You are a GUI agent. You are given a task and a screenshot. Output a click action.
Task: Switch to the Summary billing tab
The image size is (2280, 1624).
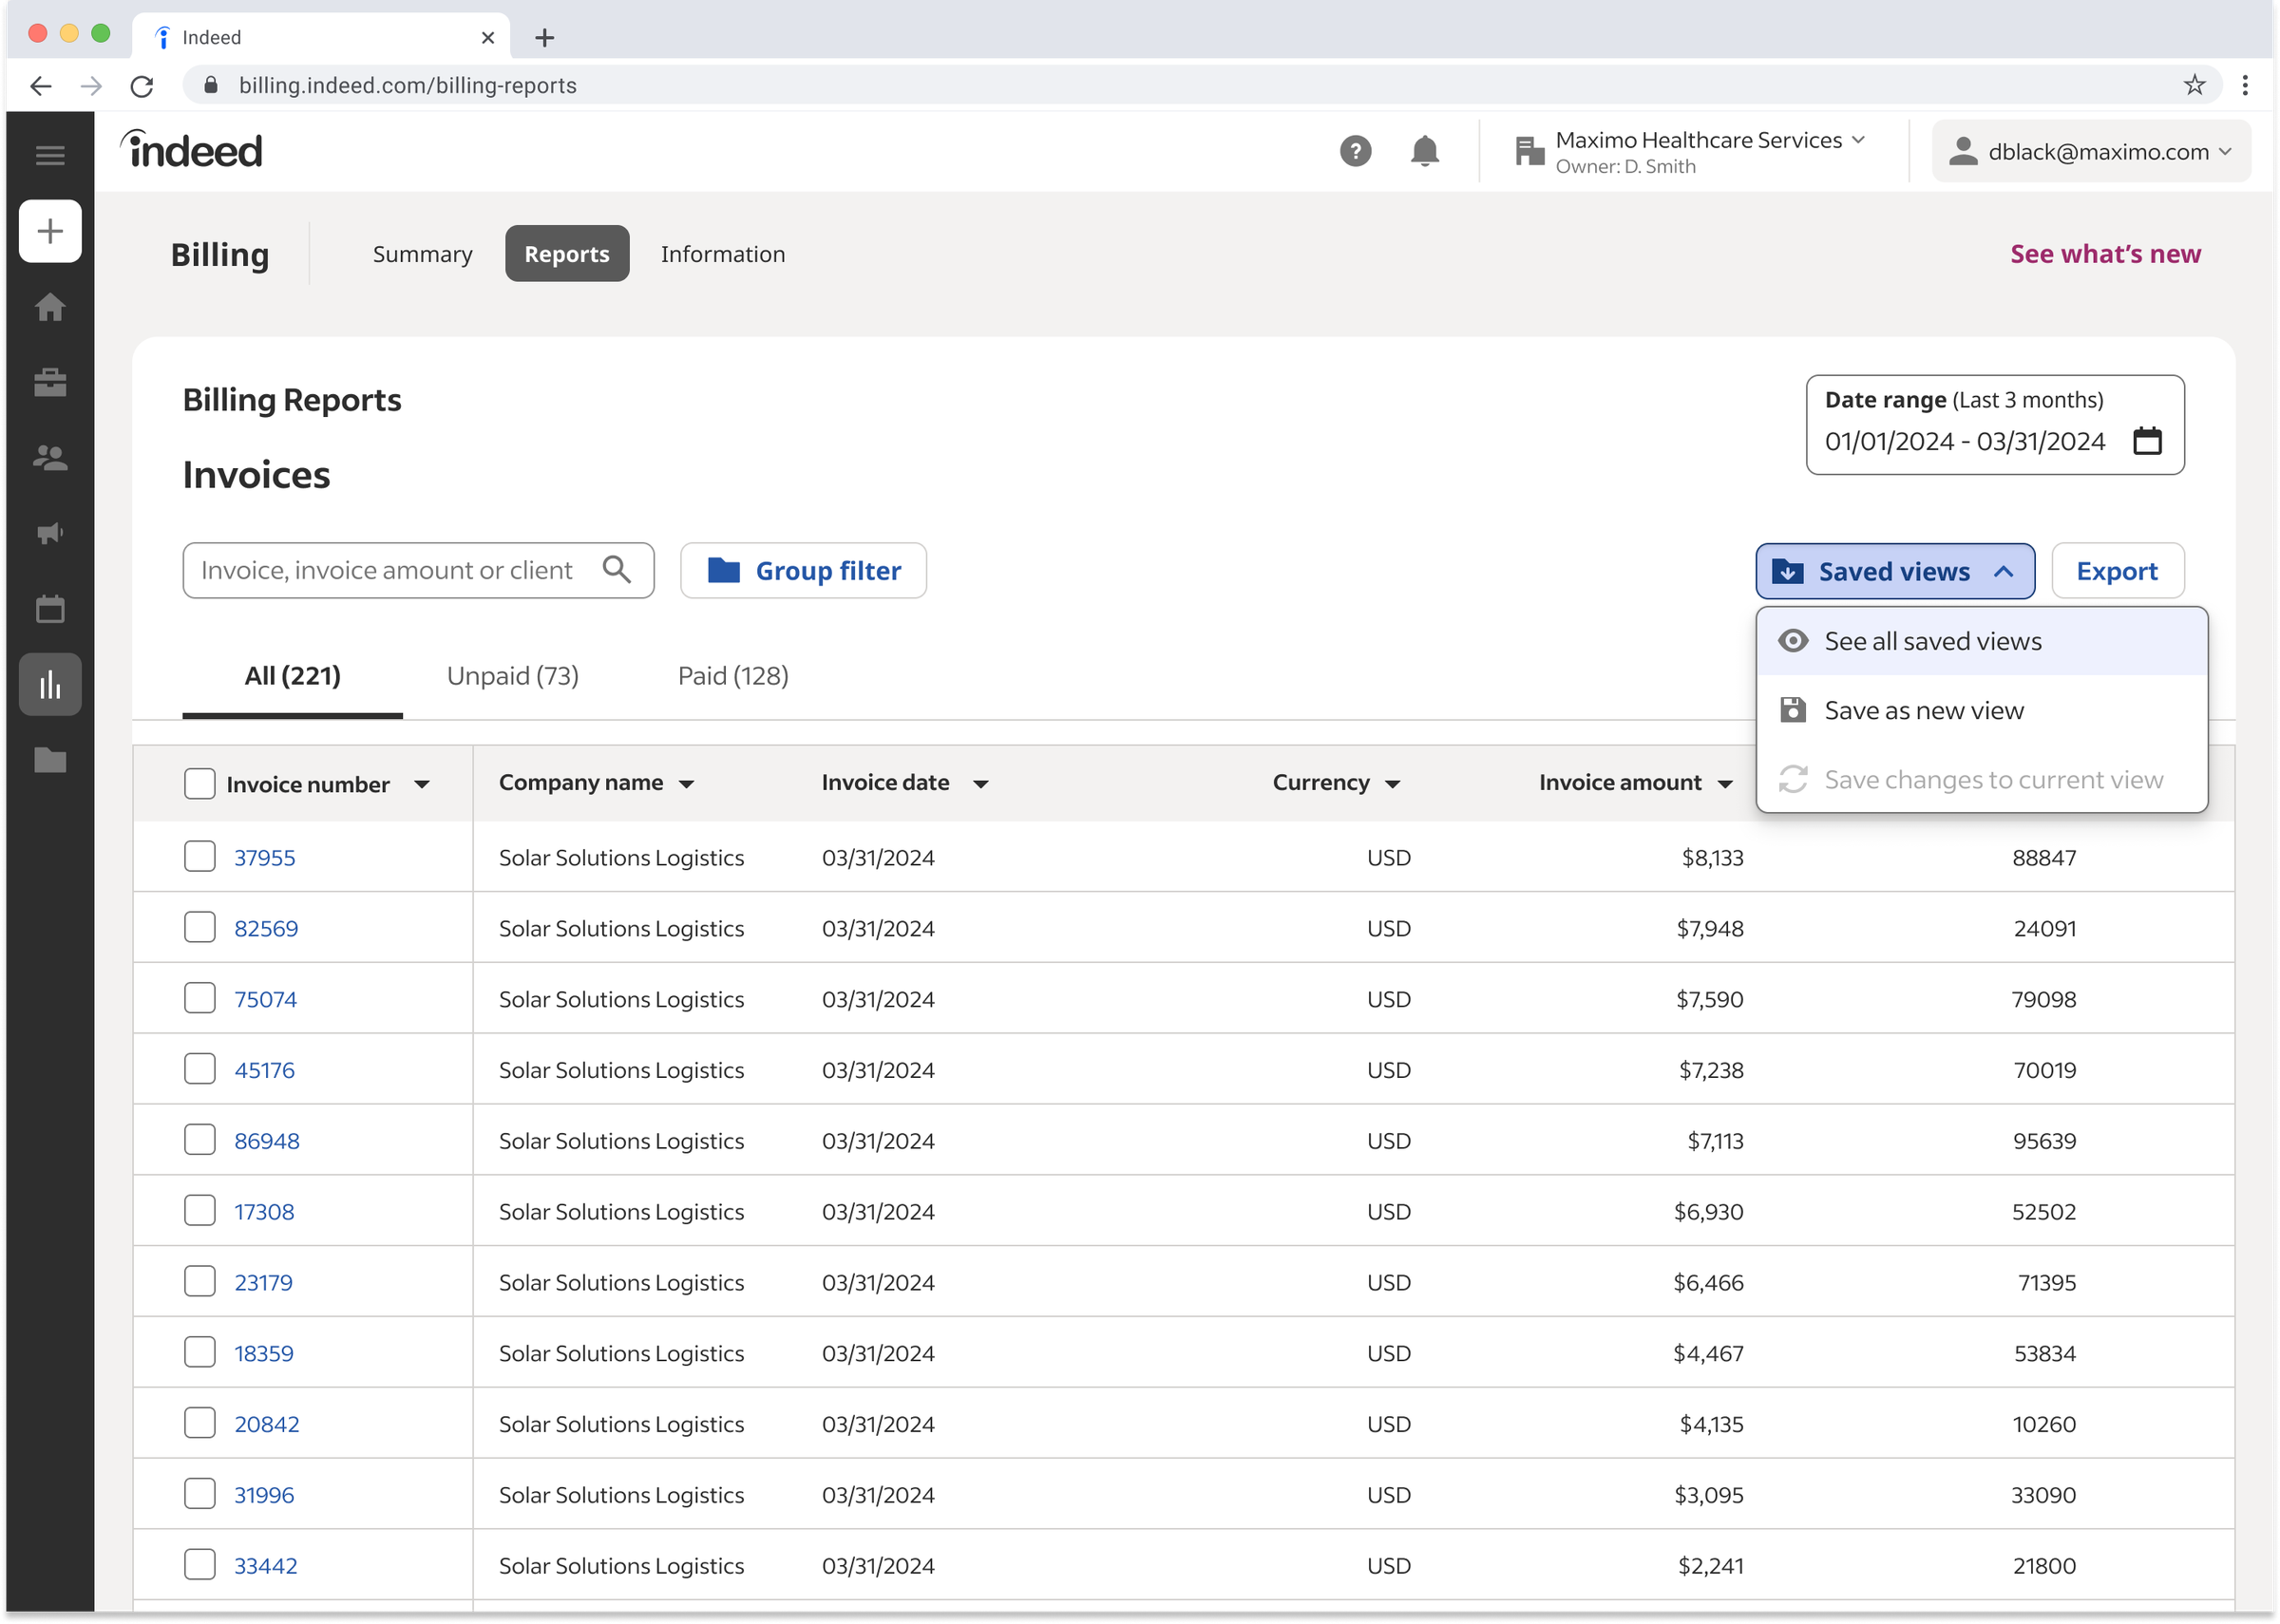tap(422, 254)
